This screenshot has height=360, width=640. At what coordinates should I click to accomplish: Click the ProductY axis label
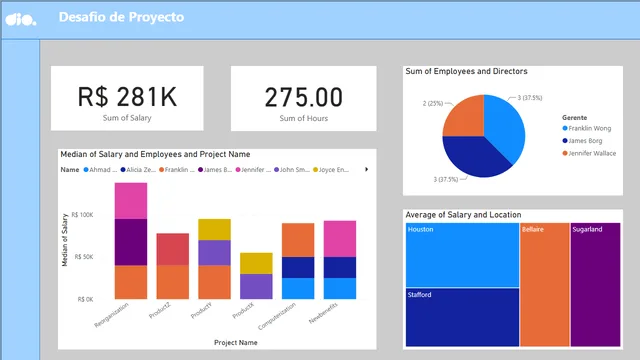coord(202,311)
